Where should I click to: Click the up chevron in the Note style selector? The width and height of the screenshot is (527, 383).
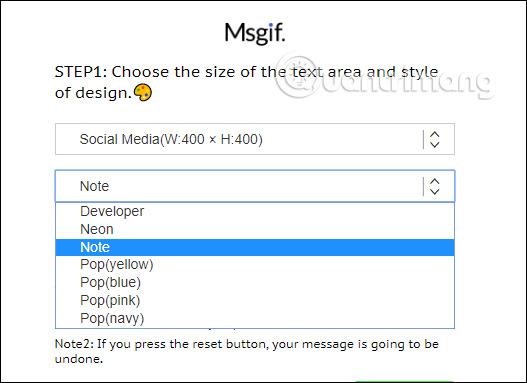435,181
